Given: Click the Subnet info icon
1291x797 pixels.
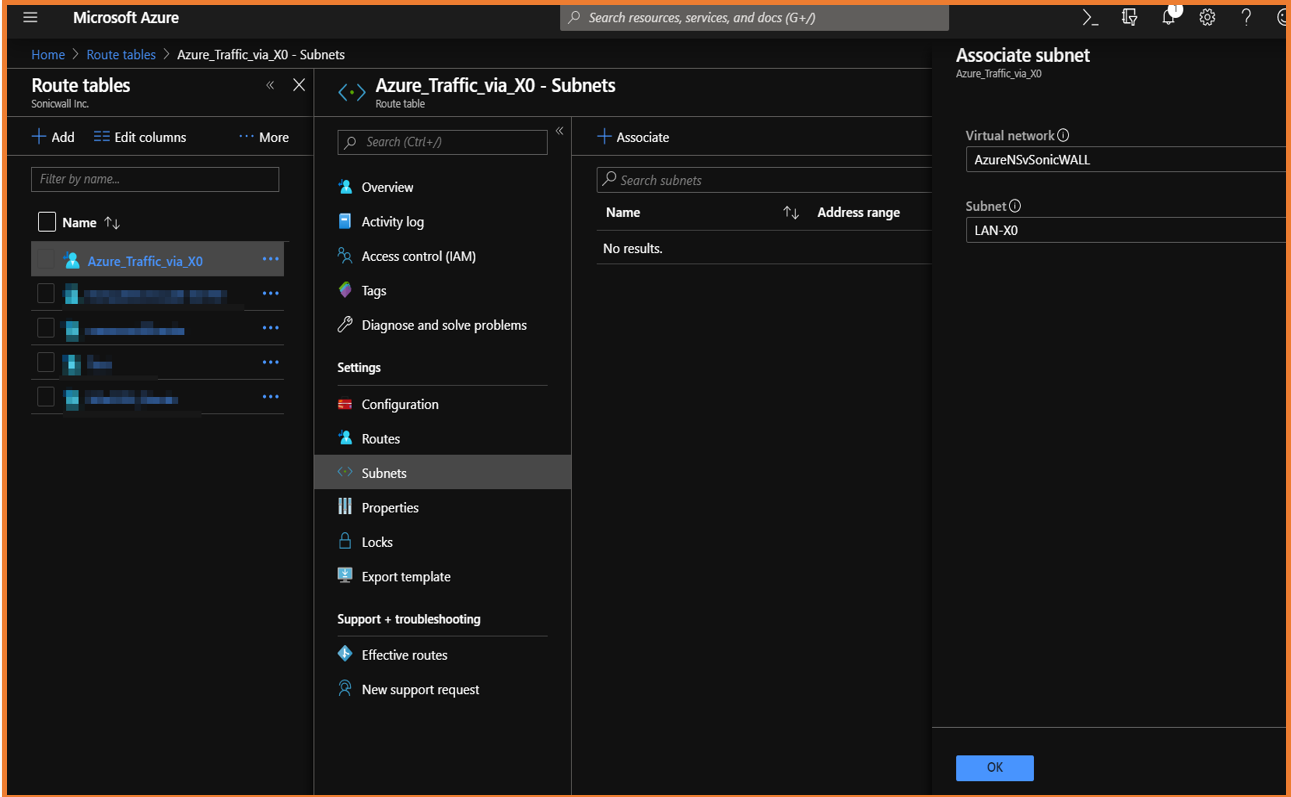Looking at the screenshot, I should [1015, 206].
